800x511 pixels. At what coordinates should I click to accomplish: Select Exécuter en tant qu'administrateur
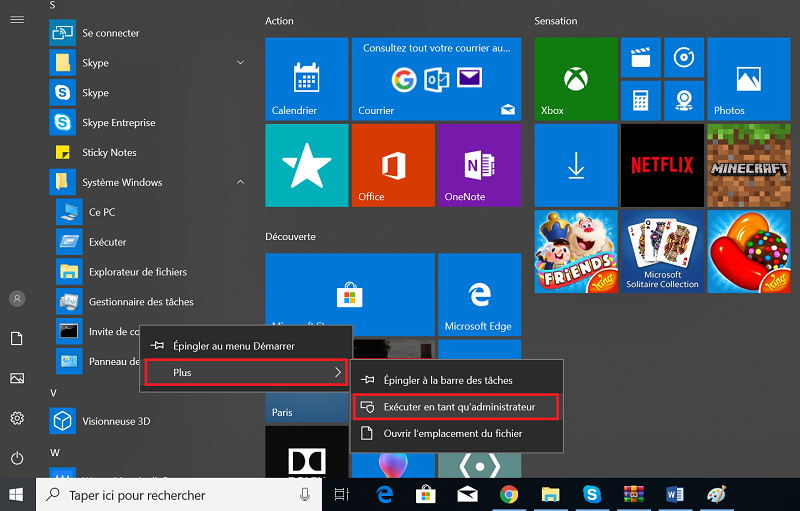coord(457,407)
